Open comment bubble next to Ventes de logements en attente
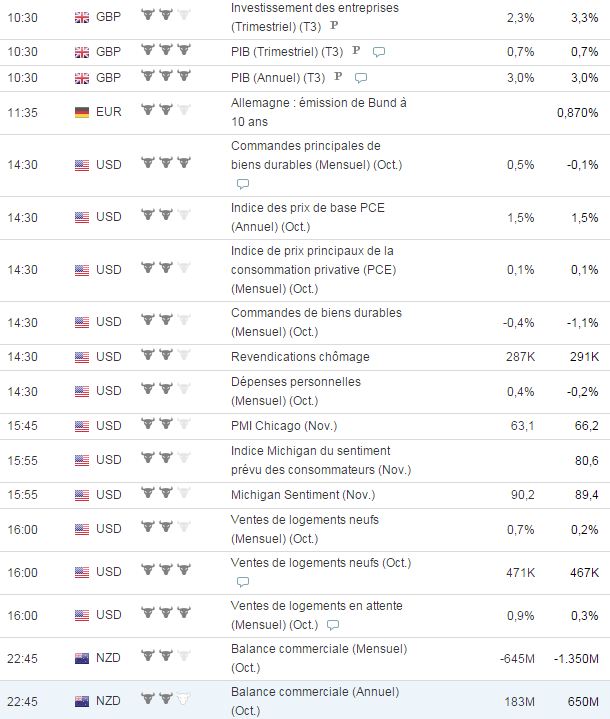 (333, 625)
